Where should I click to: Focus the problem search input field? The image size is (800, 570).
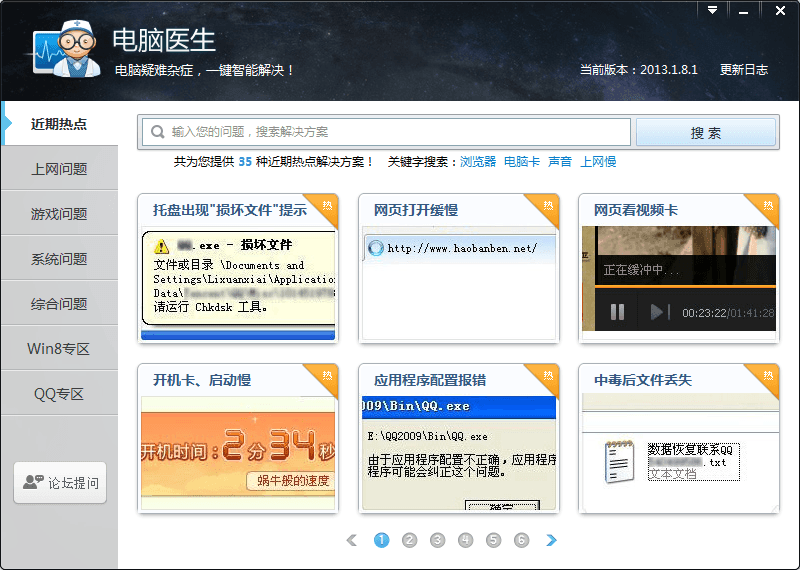pos(386,132)
